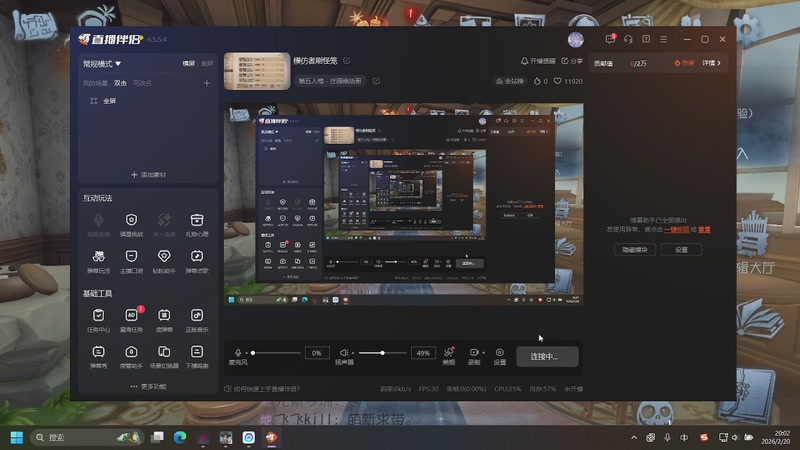
Task: Click 添加素材 add source button
Action: (148, 175)
